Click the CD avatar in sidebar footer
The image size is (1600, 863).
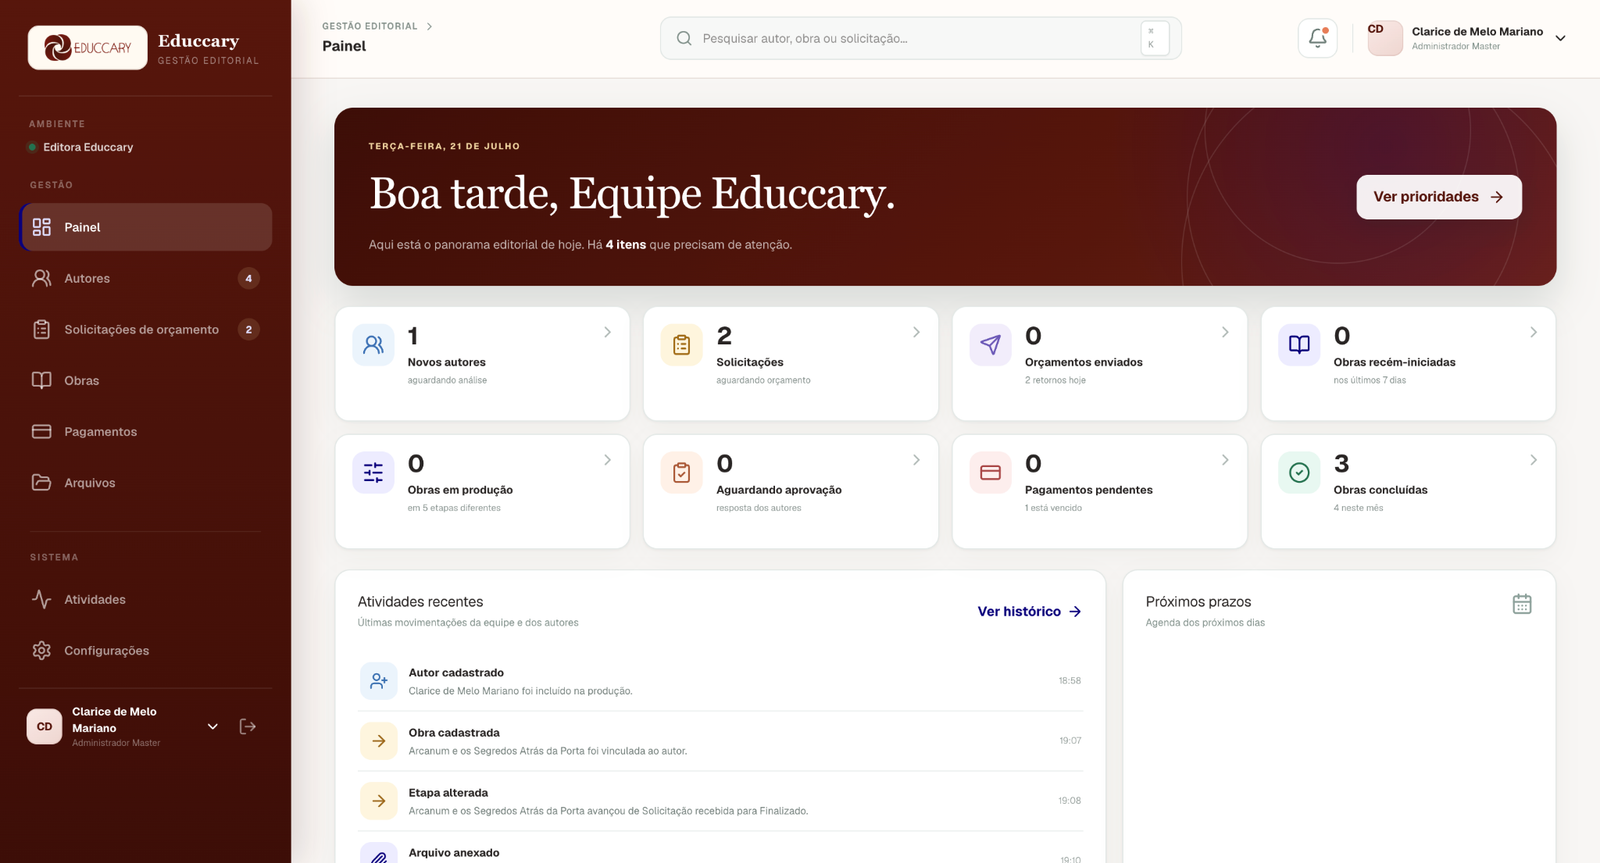[45, 727]
